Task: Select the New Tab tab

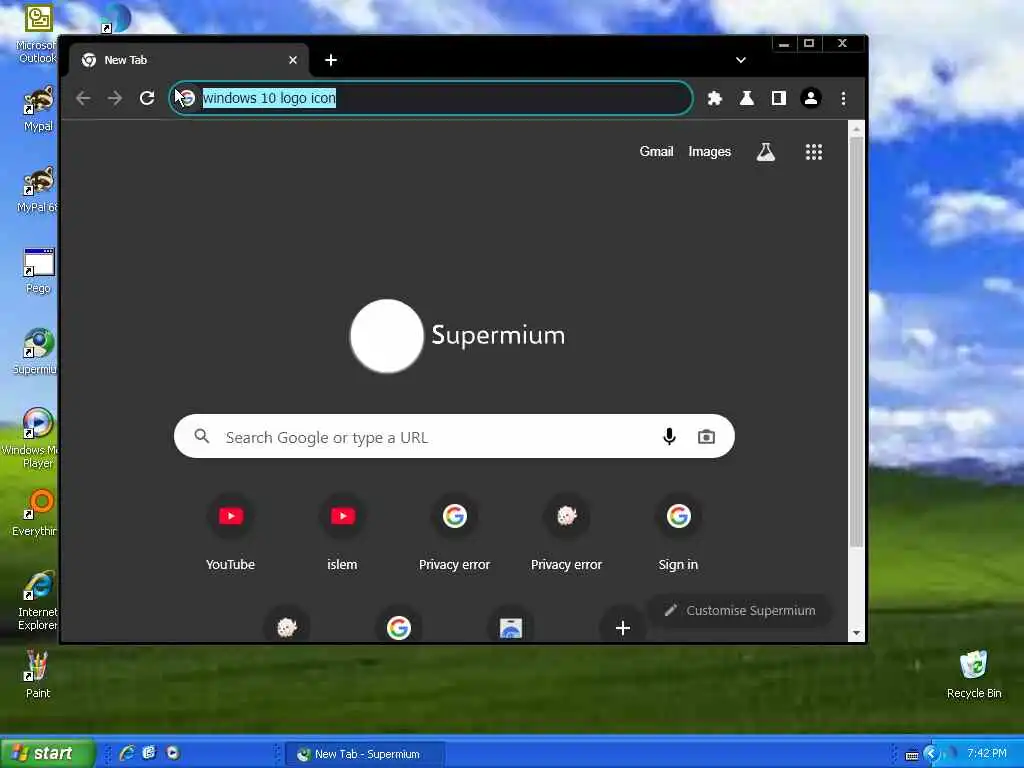Action: 189,60
